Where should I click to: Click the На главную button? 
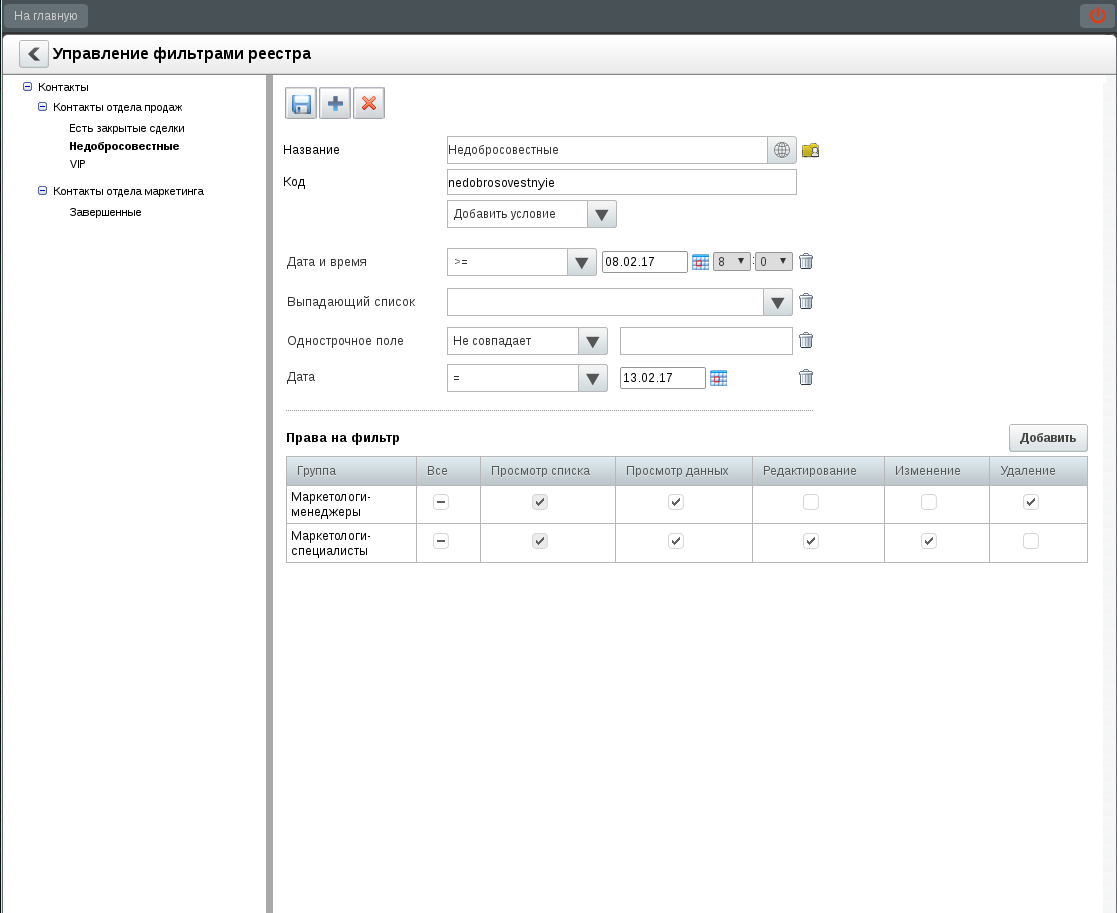pos(46,16)
